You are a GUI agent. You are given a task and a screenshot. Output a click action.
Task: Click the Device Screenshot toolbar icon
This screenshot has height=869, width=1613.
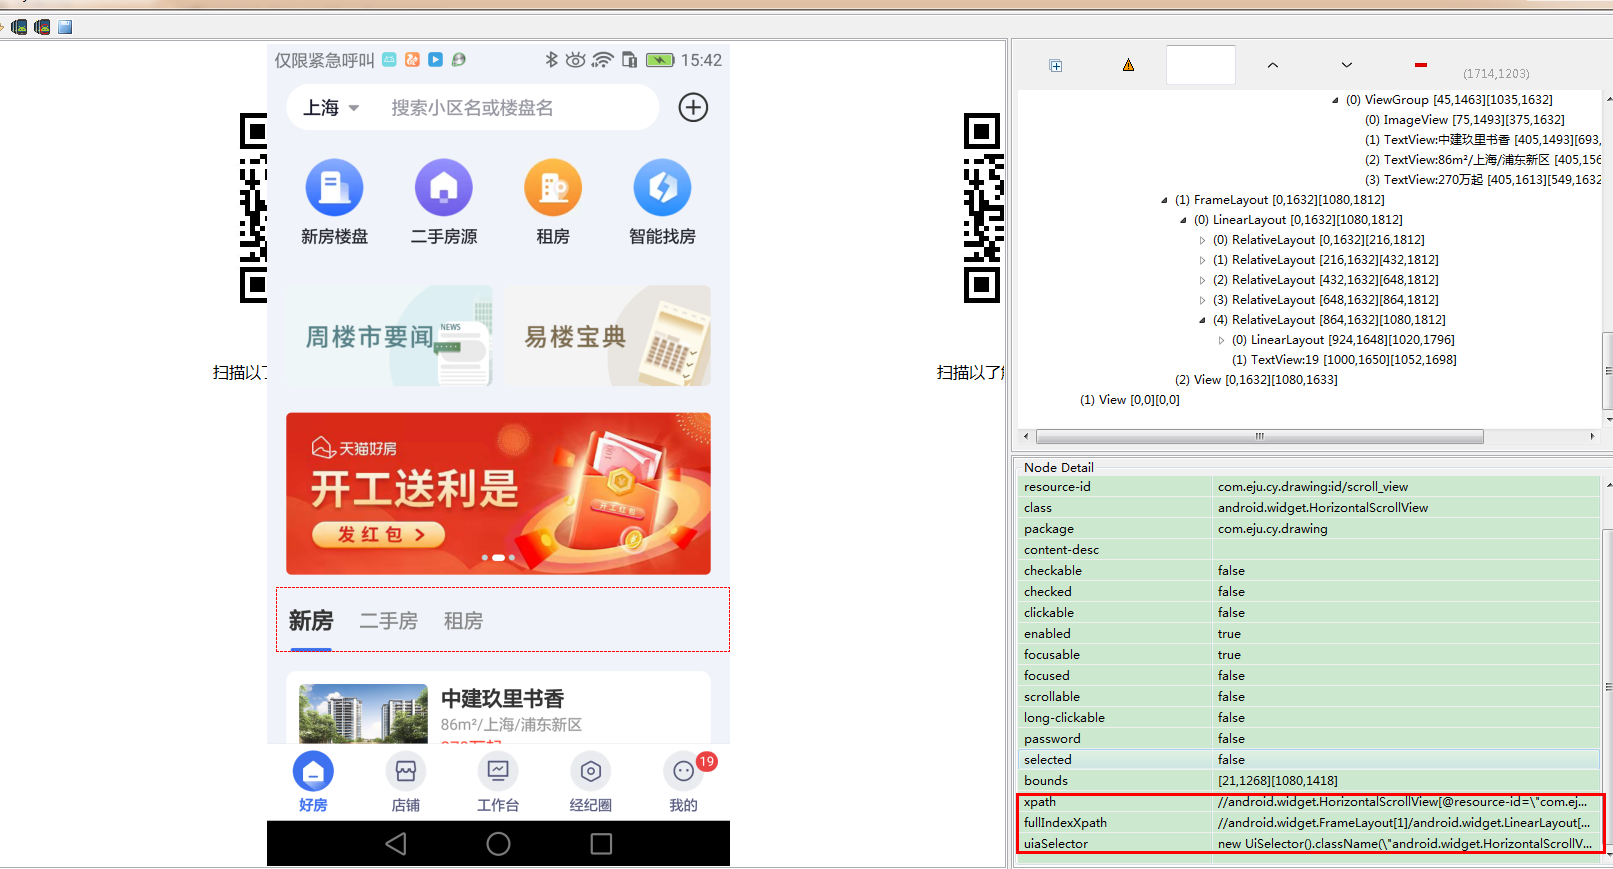coord(19,27)
